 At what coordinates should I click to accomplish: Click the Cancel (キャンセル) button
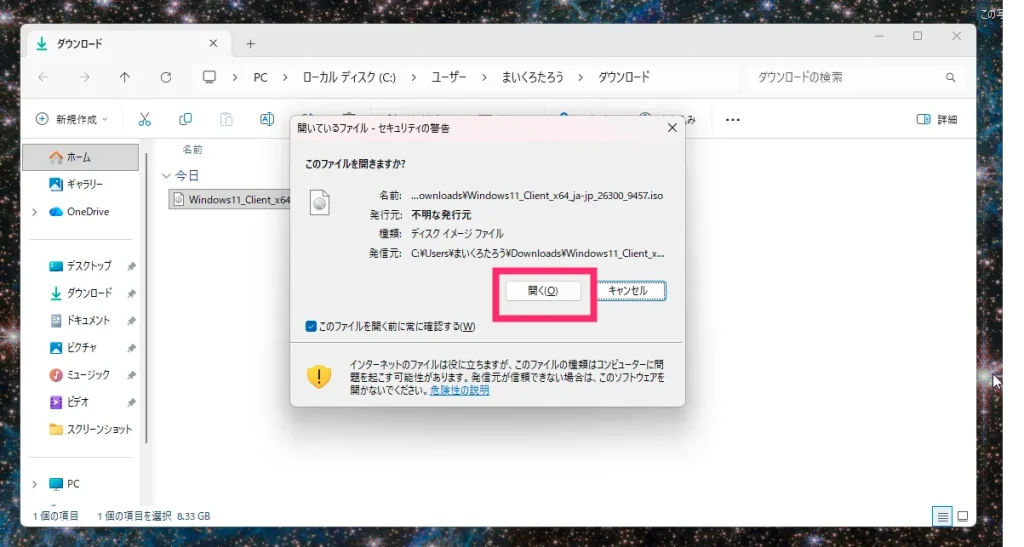631,290
